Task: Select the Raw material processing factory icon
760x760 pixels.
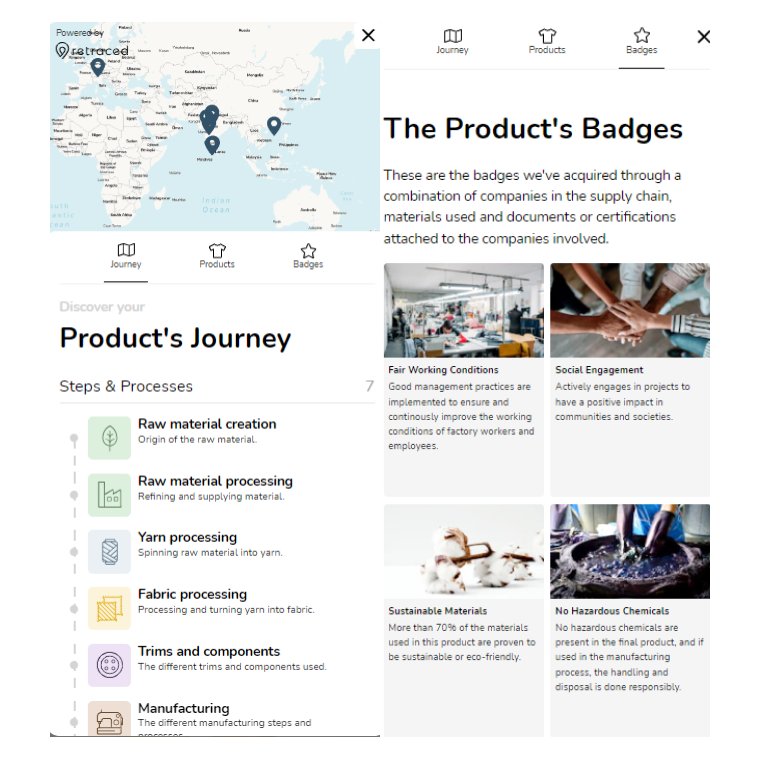Action: (109, 495)
